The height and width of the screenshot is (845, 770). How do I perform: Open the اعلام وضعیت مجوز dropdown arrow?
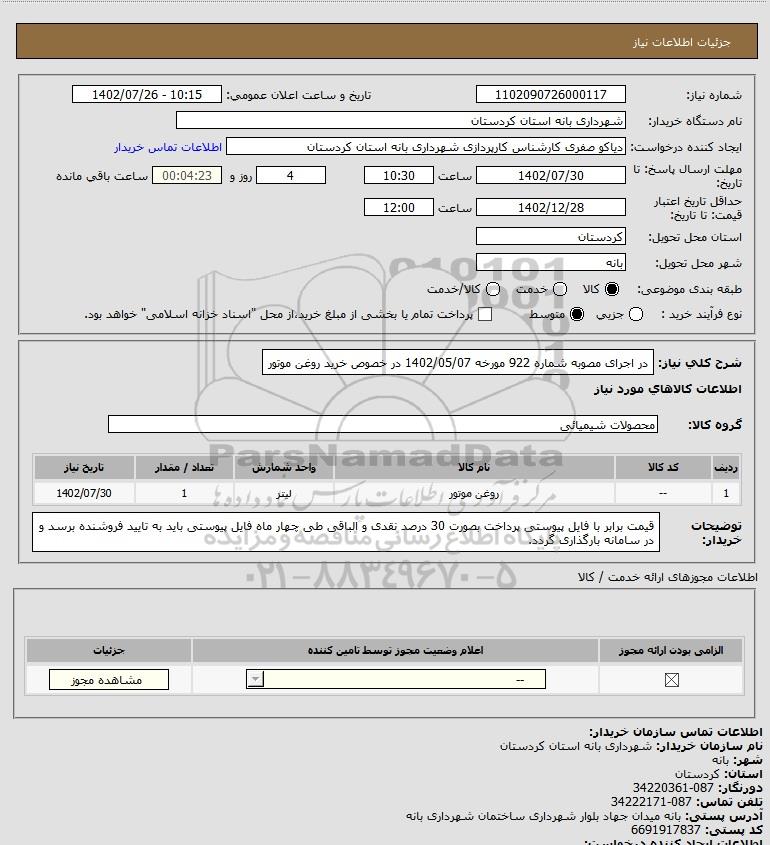pos(255,680)
